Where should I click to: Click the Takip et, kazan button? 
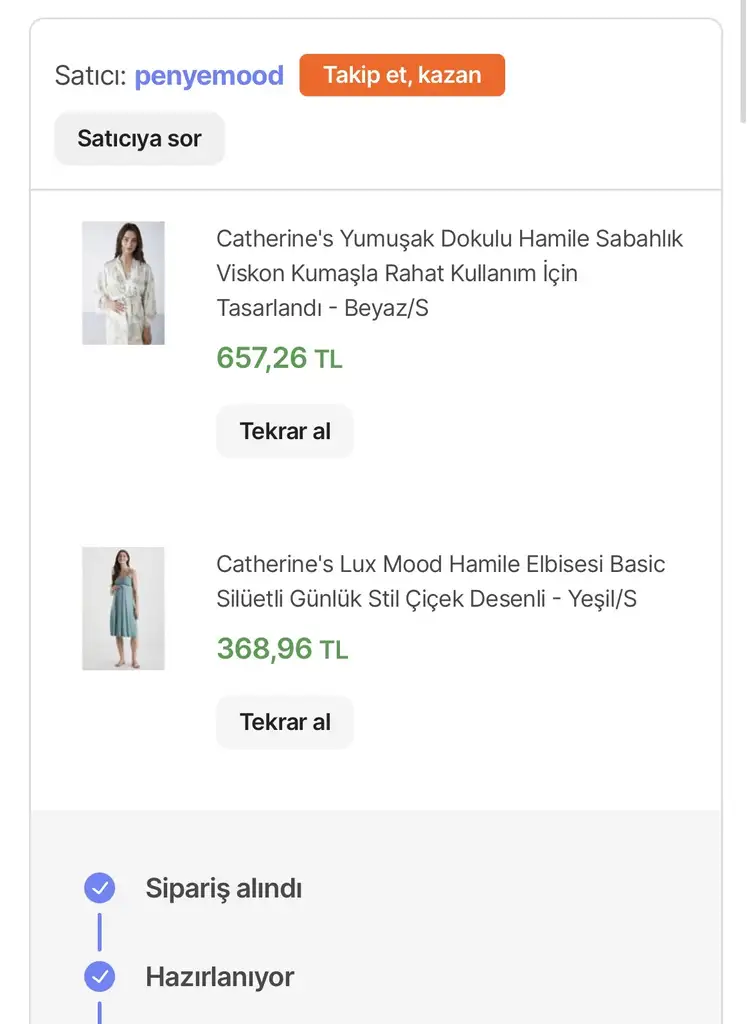[402, 75]
